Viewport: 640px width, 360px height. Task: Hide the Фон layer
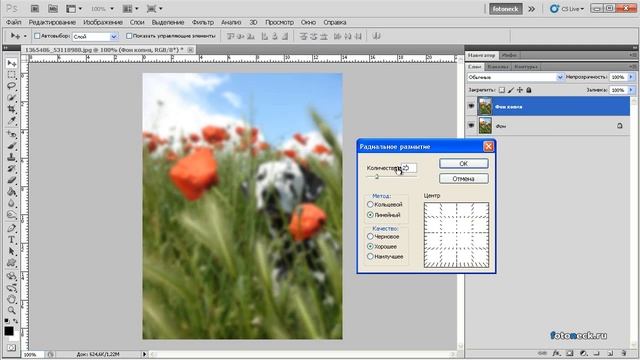[x=471, y=126]
